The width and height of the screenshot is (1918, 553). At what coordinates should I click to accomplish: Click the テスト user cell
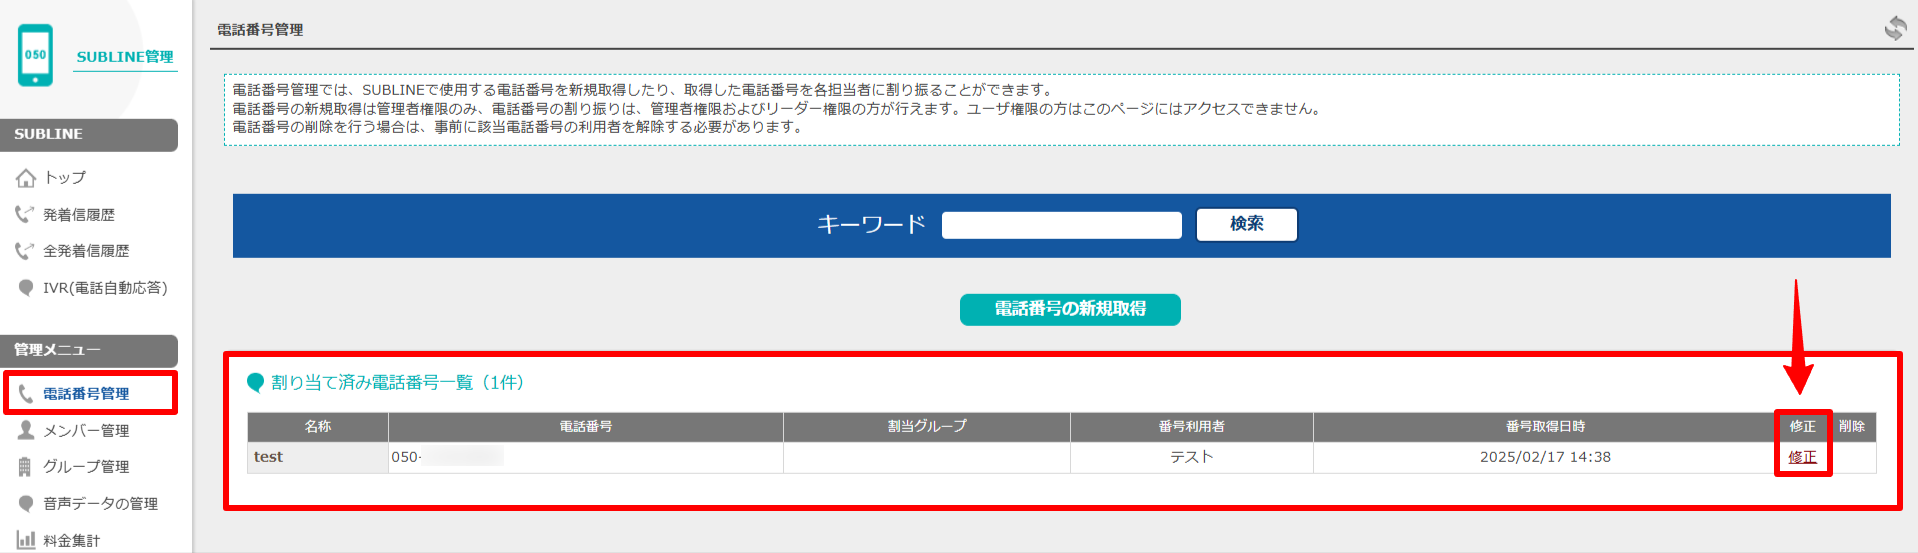click(x=1192, y=457)
